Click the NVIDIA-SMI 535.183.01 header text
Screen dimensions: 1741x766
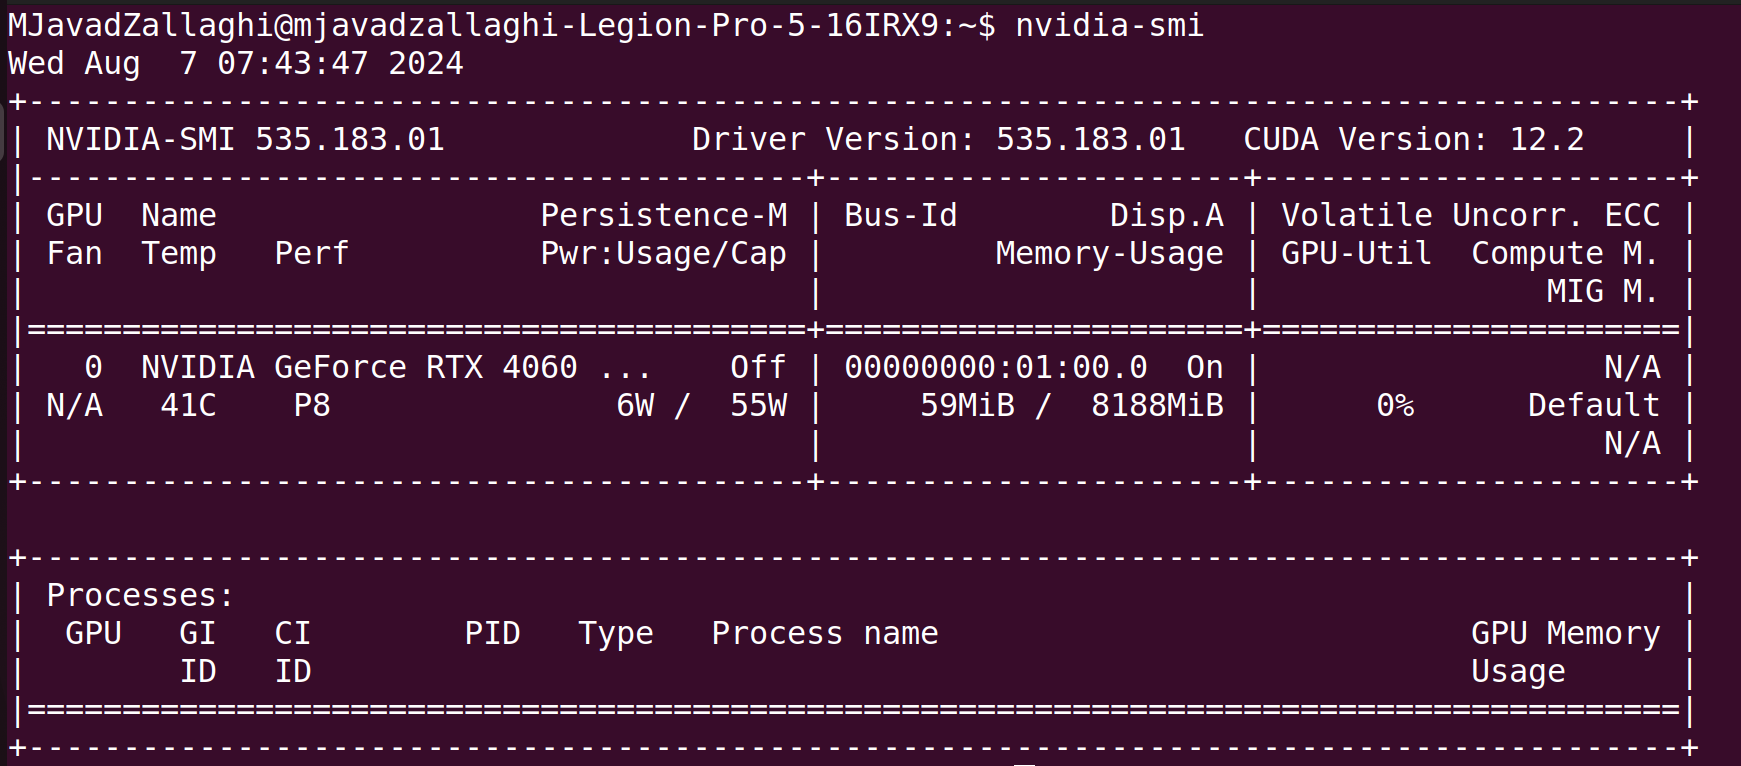tap(245, 139)
